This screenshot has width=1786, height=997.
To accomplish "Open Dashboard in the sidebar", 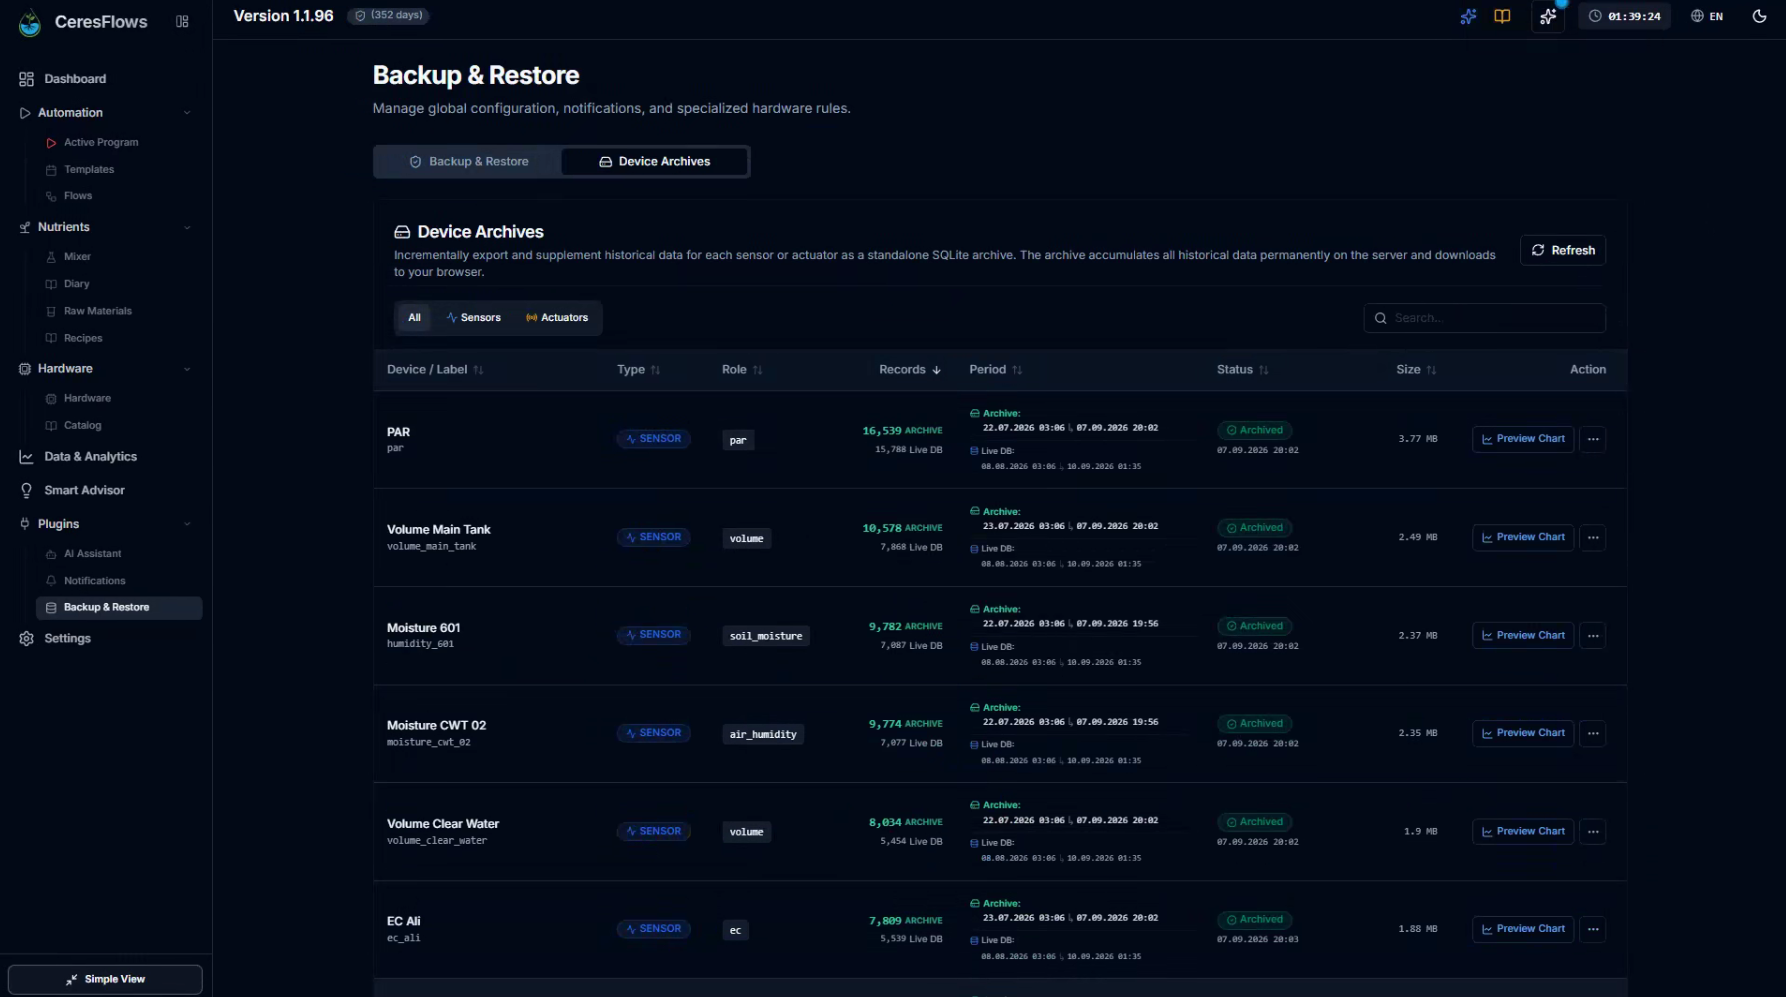I will pyautogui.click(x=75, y=79).
